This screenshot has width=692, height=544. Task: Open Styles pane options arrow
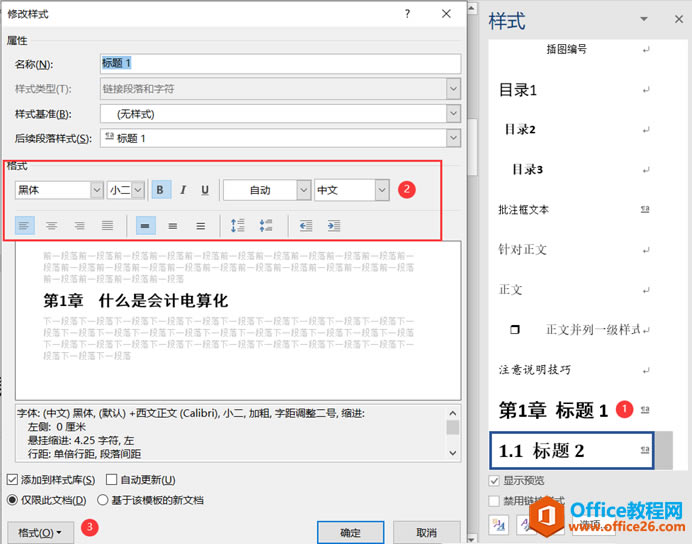(644, 19)
